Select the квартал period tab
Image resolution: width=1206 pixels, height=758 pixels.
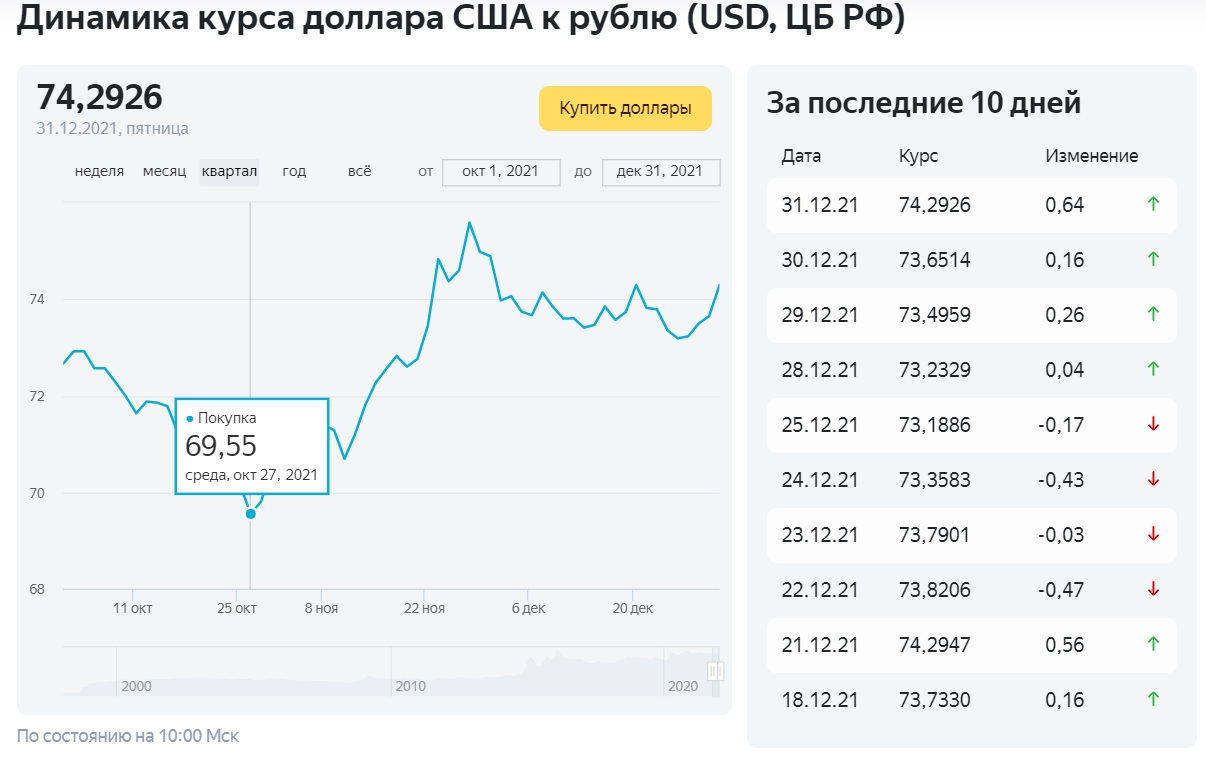tap(229, 171)
